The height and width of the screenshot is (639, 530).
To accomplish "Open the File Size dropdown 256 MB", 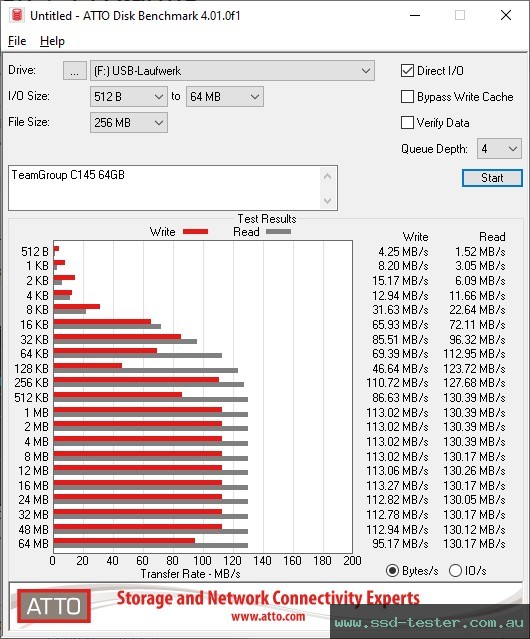I will (128, 123).
